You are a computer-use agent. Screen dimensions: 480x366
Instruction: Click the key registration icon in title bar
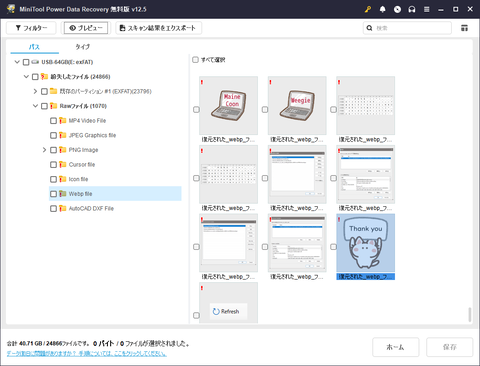[368, 9]
